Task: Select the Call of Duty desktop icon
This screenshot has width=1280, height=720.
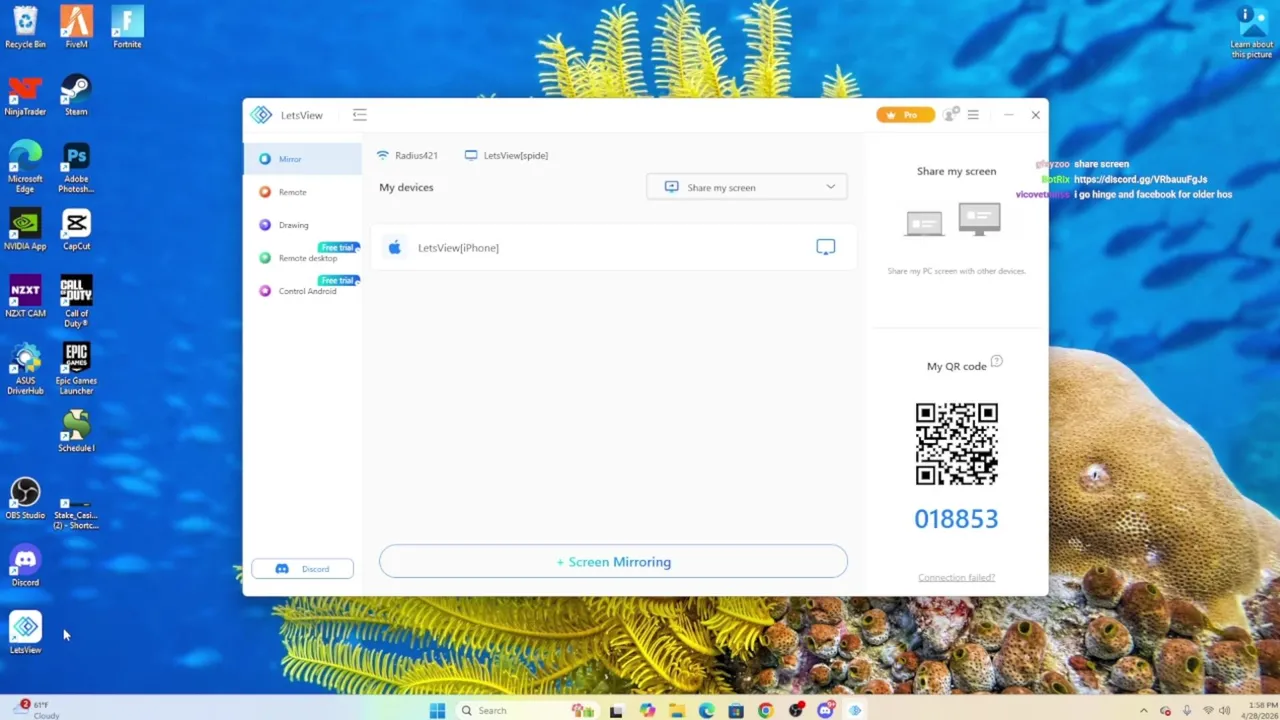Action: pyautogui.click(x=76, y=301)
